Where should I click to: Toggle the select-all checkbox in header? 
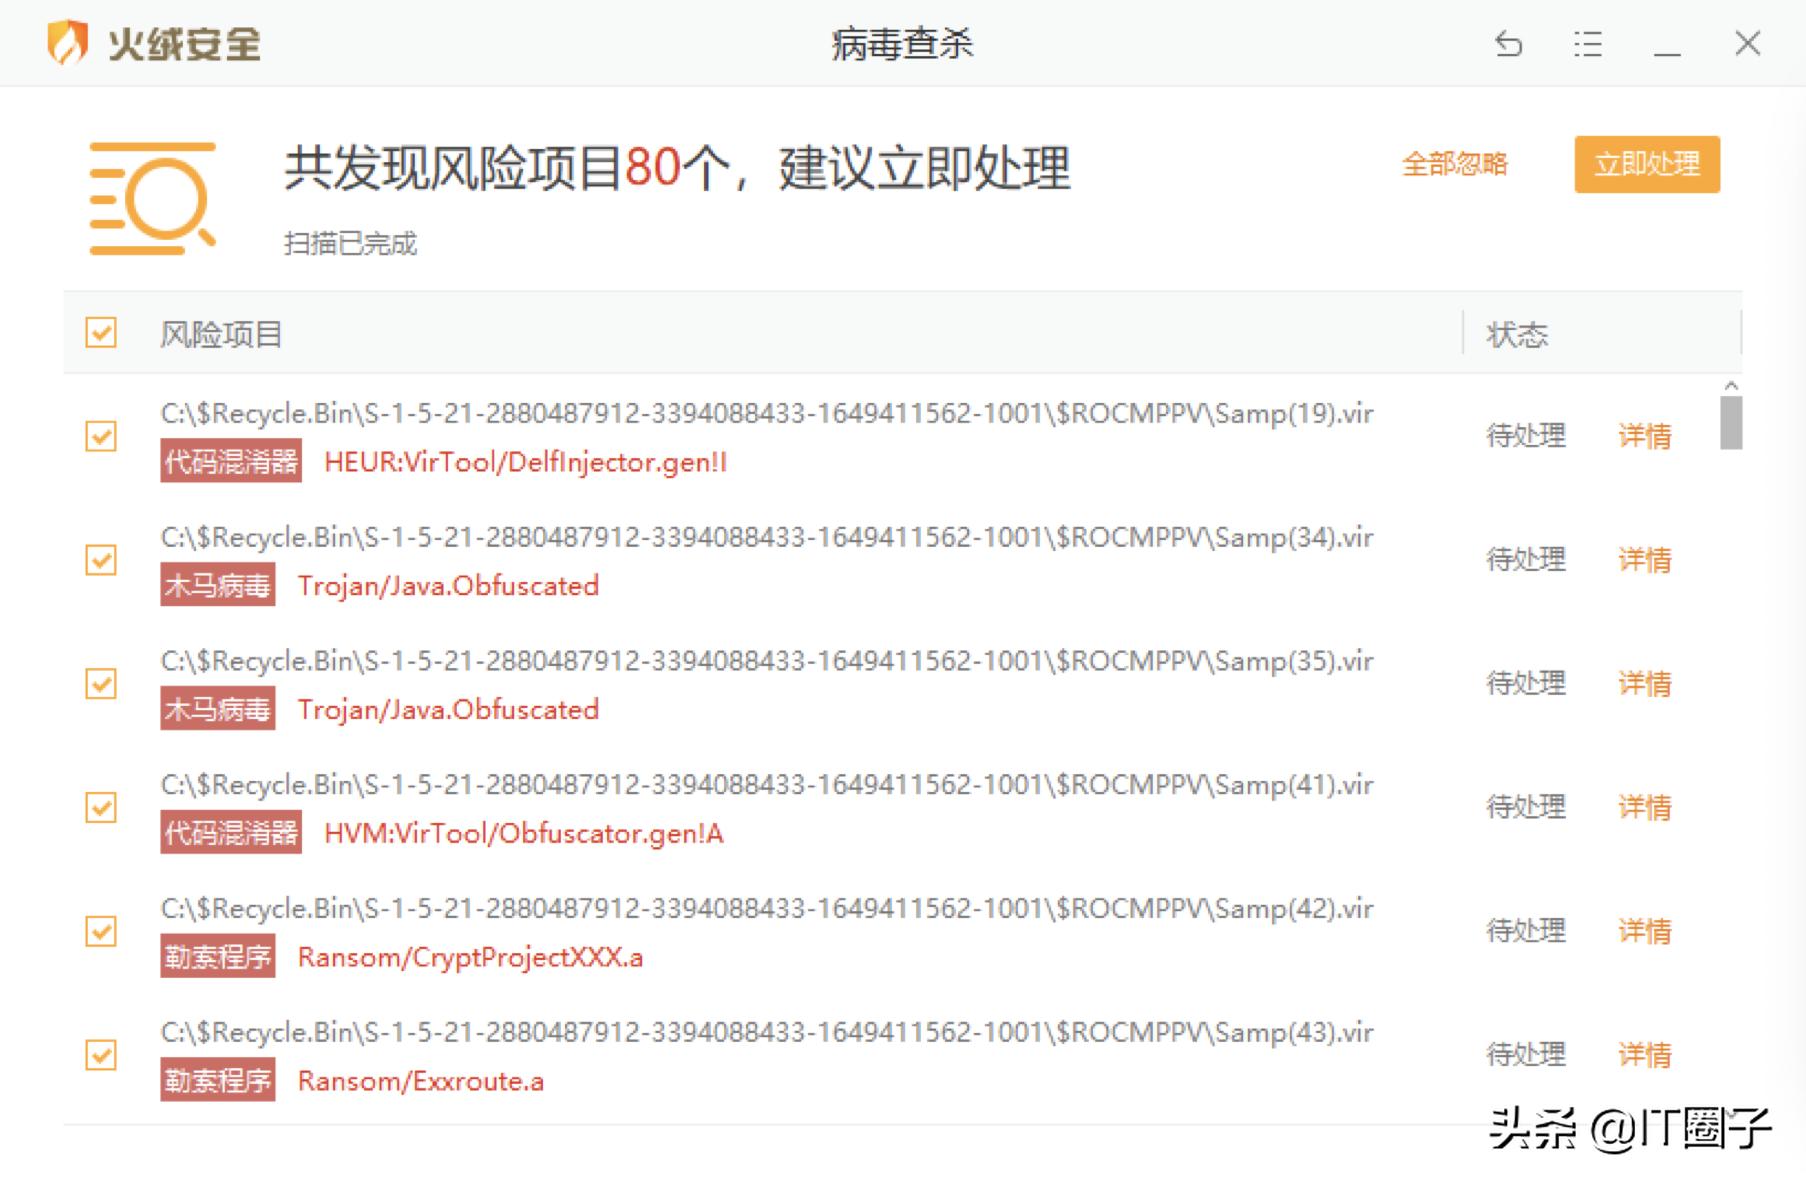point(99,331)
